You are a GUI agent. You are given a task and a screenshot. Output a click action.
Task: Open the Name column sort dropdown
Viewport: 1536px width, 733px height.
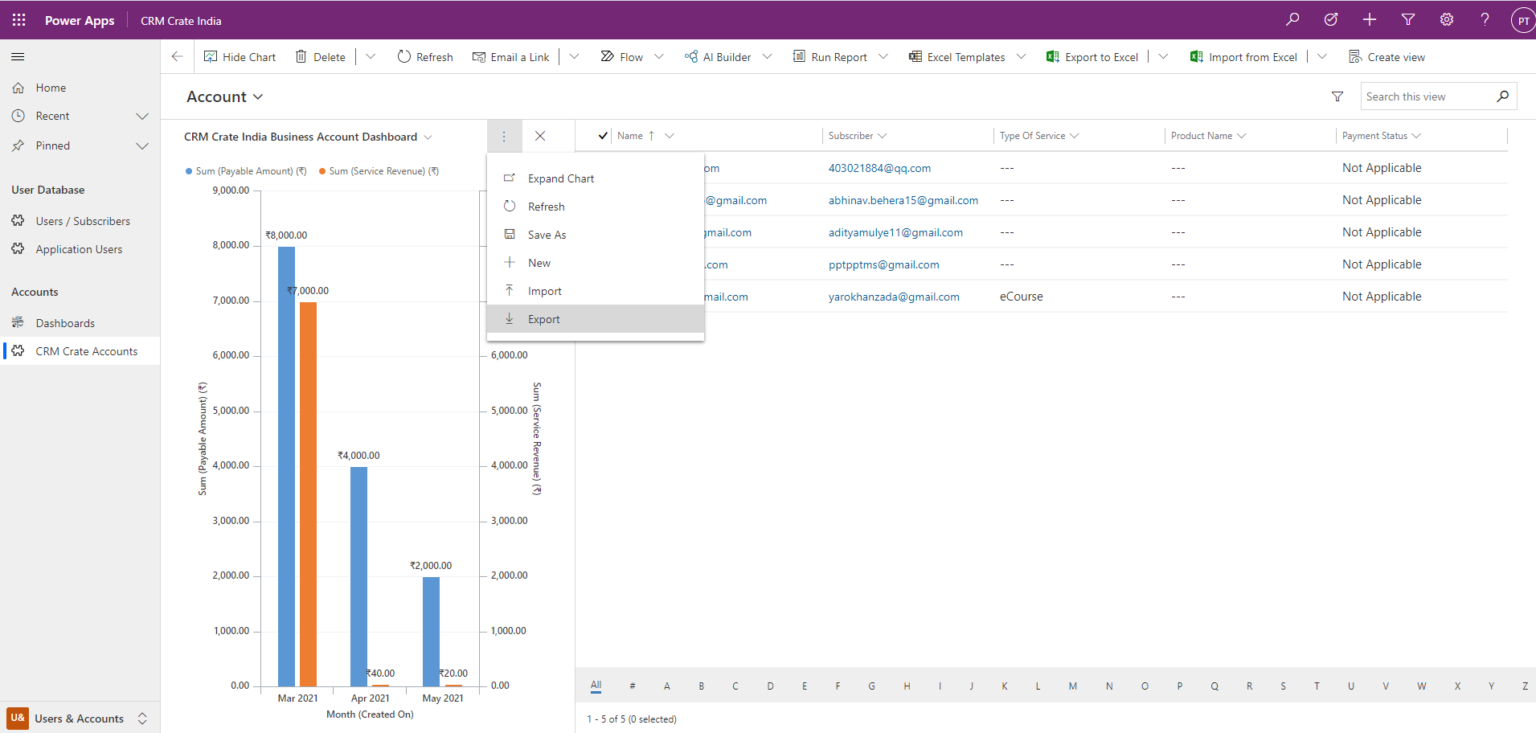(x=668, y=135)
